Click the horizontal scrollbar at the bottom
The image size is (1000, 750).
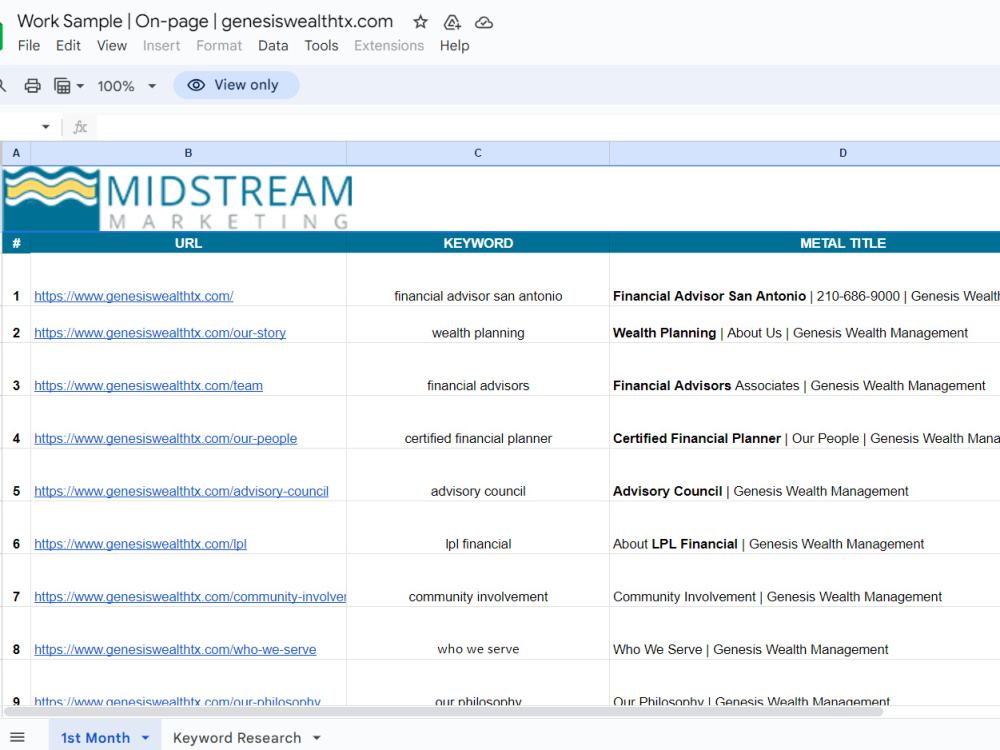coord(443,712)
